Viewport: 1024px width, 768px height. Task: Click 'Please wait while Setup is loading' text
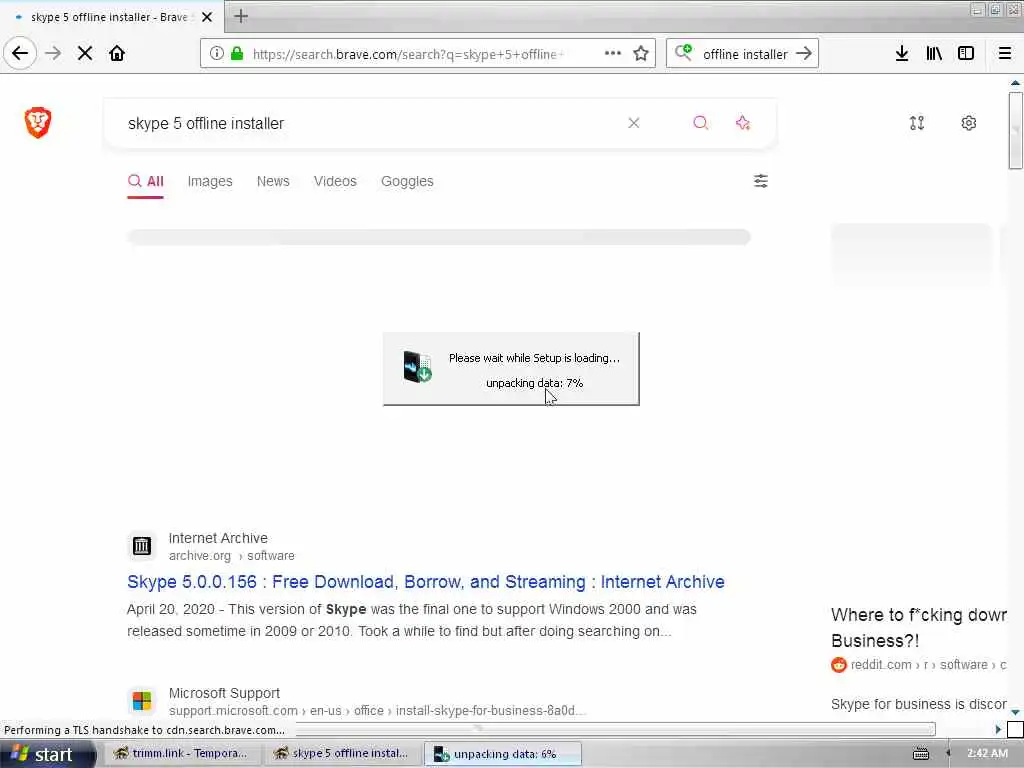coord(534,358)
